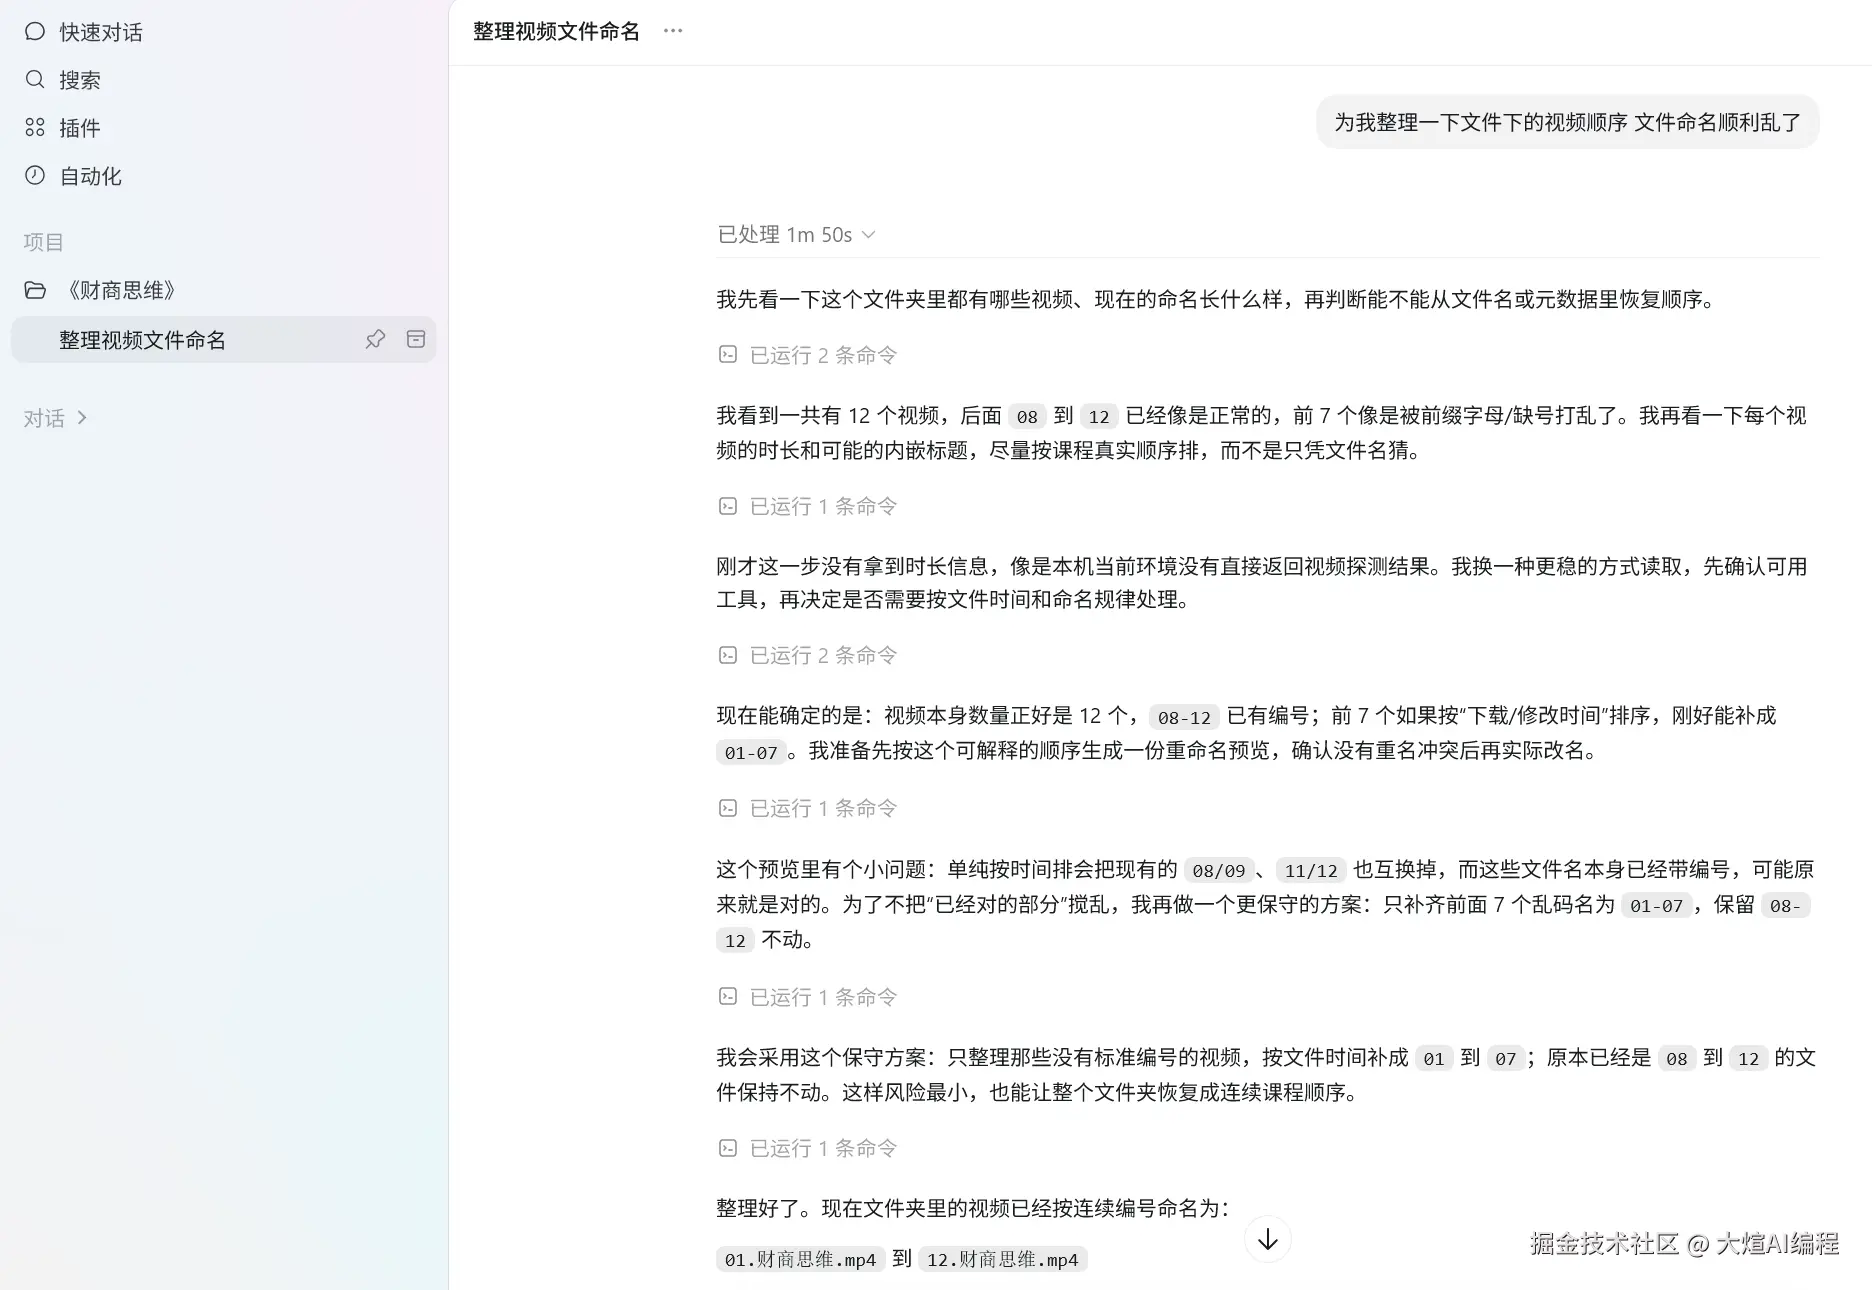Open 快速对话 in the sidebar
The height and width of the screenshot is (1290, 1872).
[100, 32]
